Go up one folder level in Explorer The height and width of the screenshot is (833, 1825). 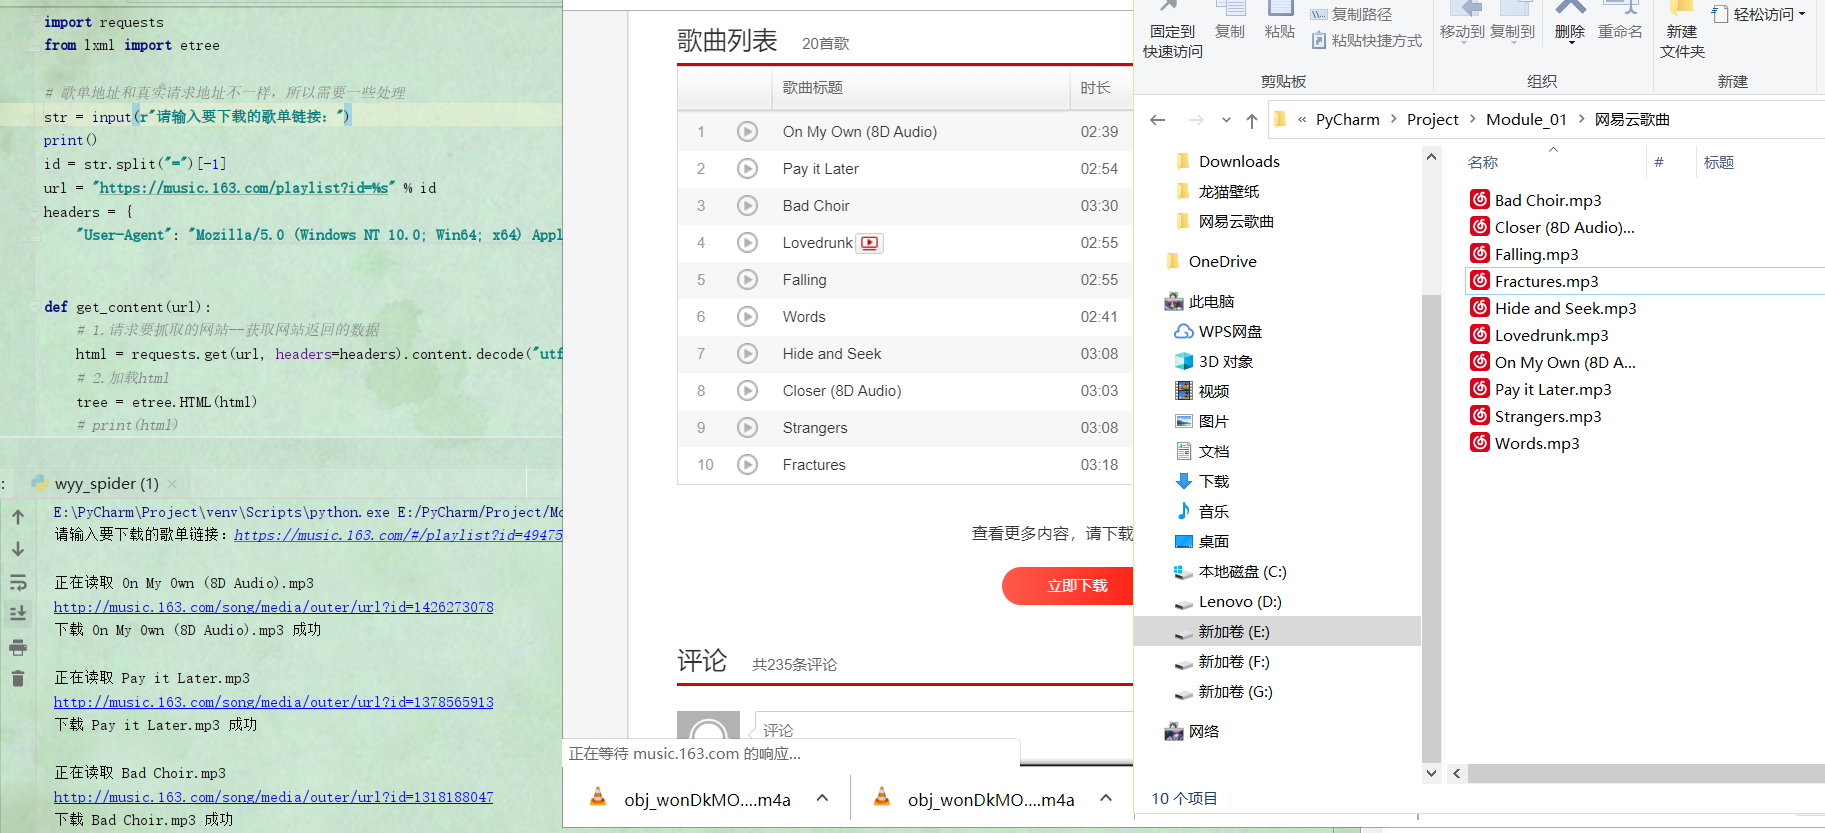(1252, 120)
